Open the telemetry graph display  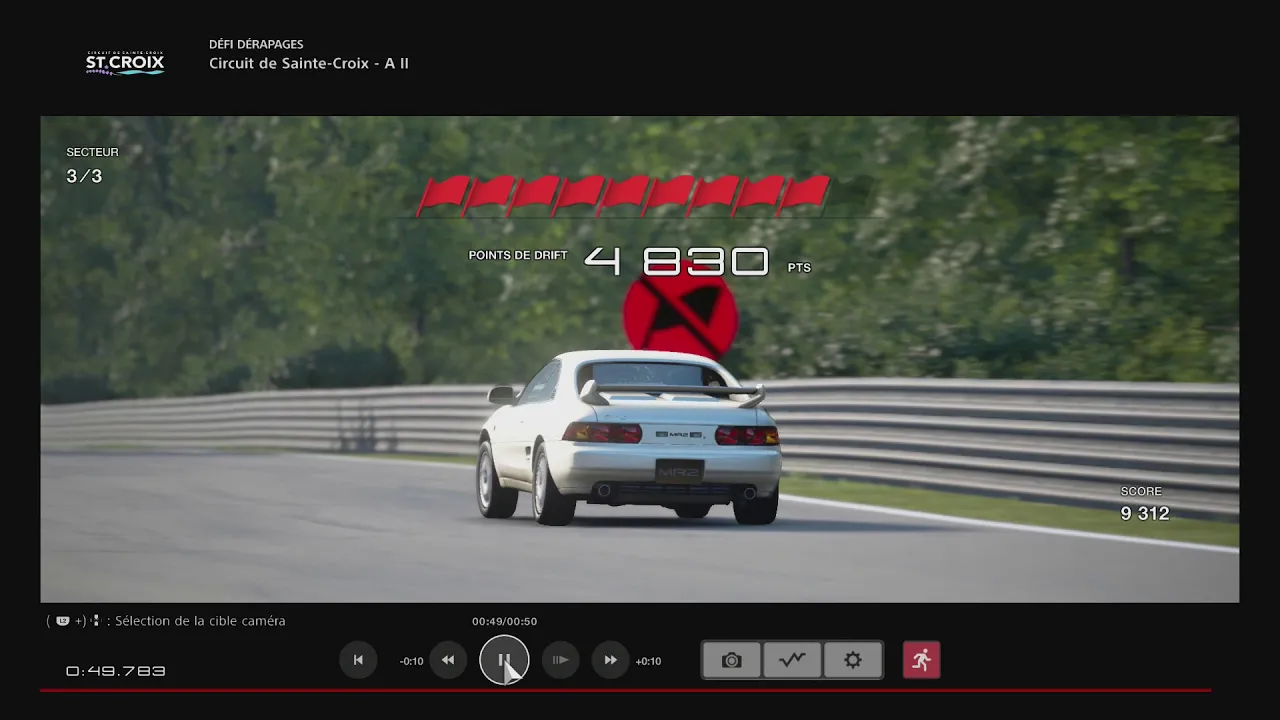pos(792,660)
